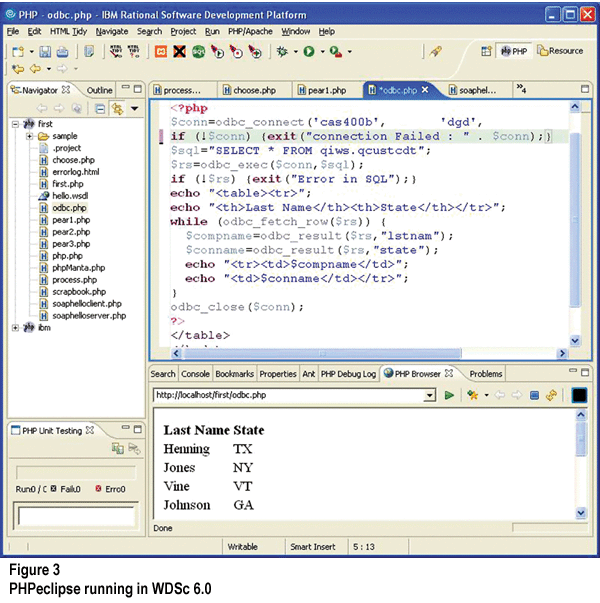Screen dimensions: 600x603
Task: Click the first HTML Tidy toolbar icon
Action: 116,51
